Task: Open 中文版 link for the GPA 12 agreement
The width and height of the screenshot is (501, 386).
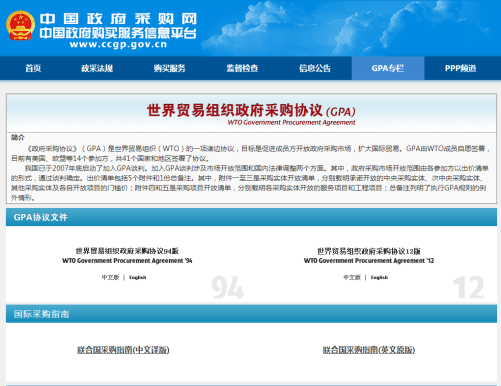Action: tap(352, 277)
